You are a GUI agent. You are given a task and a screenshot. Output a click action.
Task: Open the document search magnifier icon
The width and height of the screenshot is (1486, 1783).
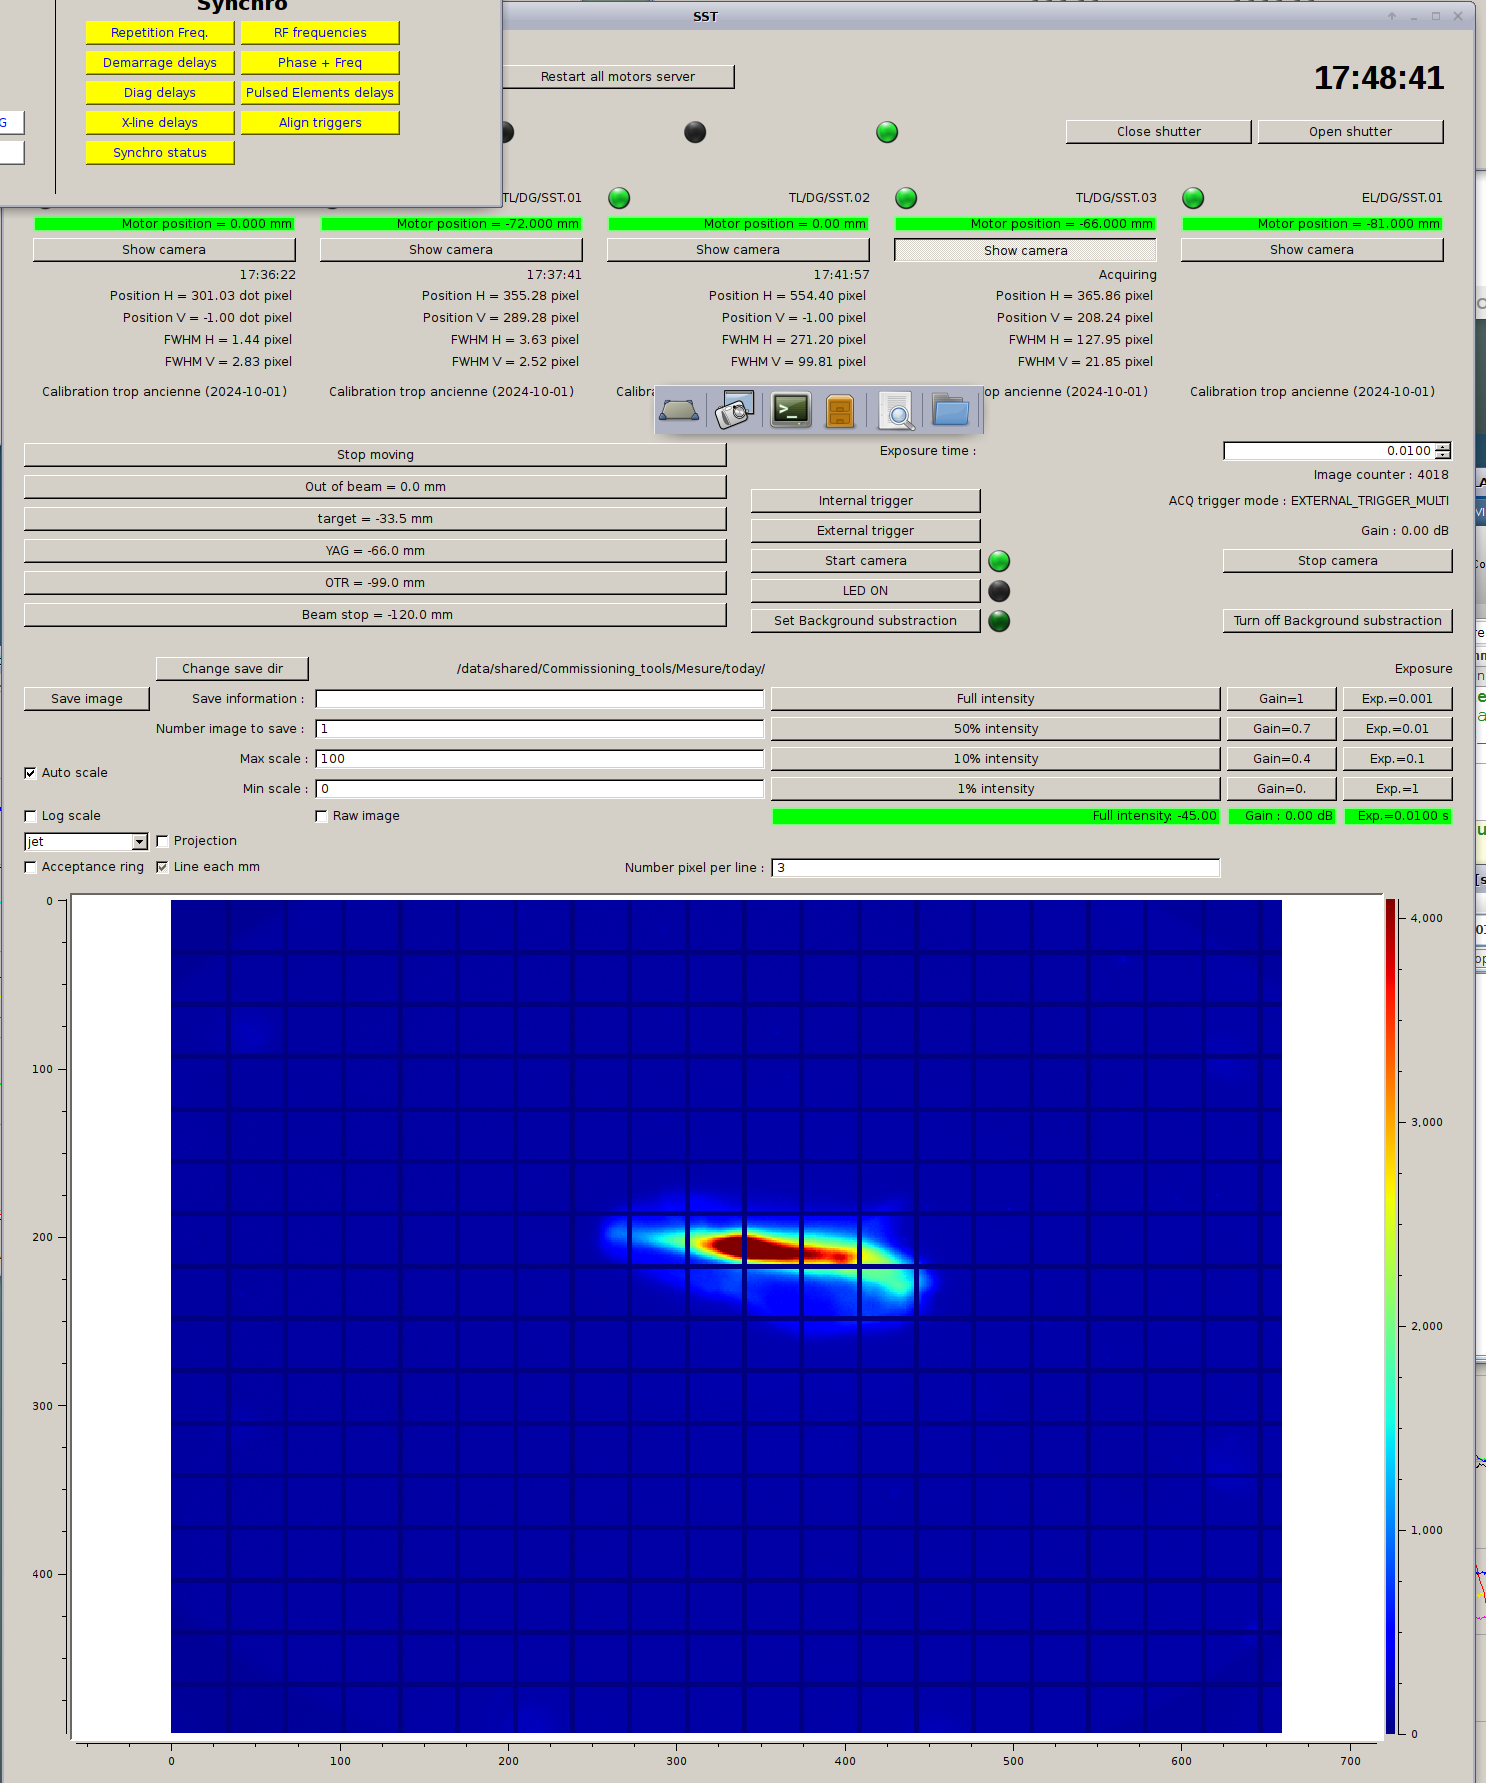[896, 411]
